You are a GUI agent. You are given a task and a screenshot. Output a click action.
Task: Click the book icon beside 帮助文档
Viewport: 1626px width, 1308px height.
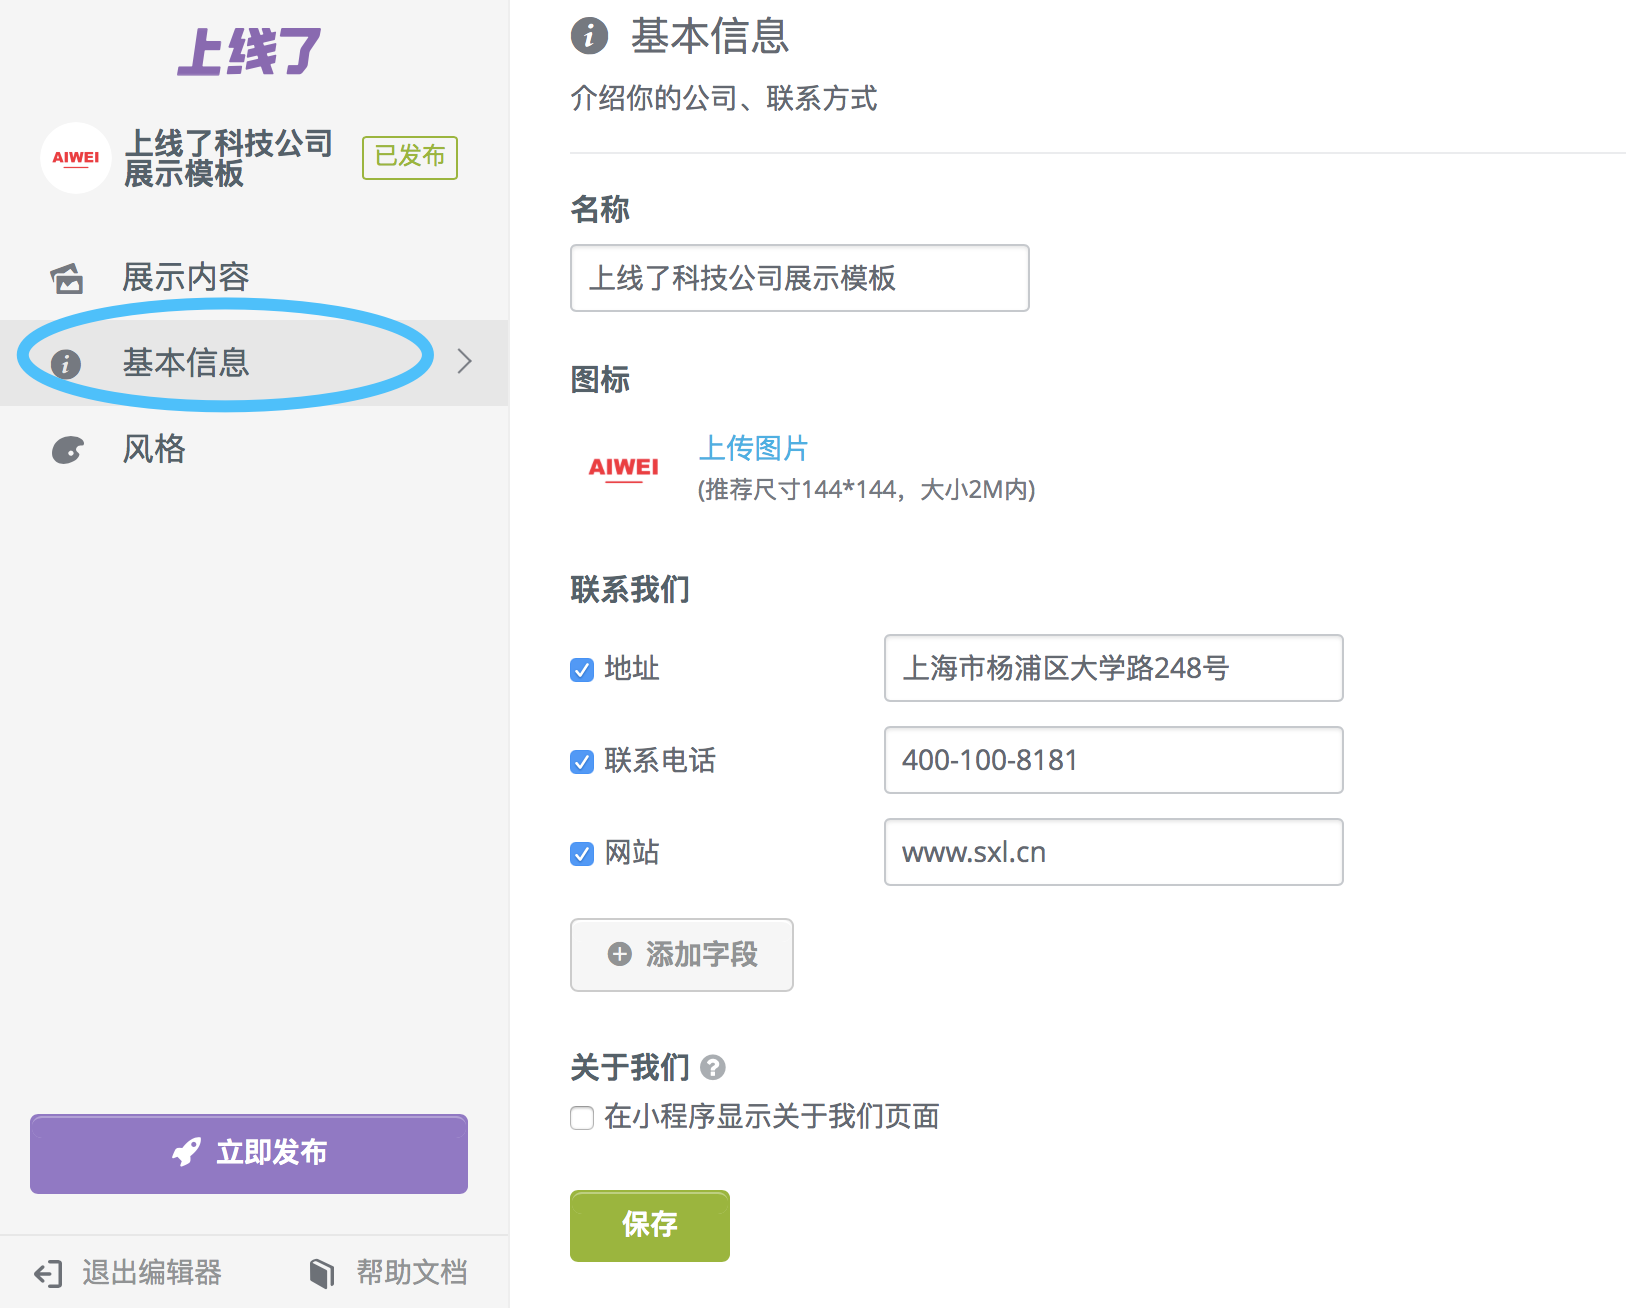click(321, 1273)
